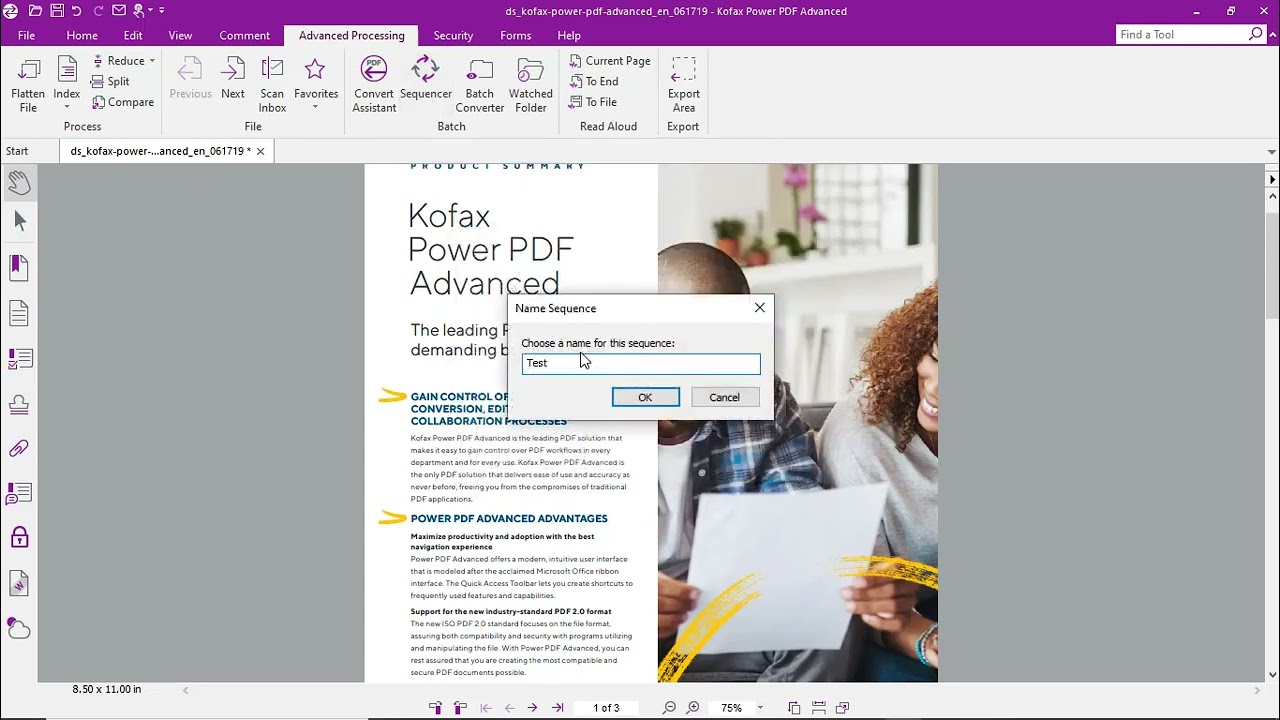Click the sequence name input field
The height and width of the screenshot is (720, 1280).
(641, 363)
